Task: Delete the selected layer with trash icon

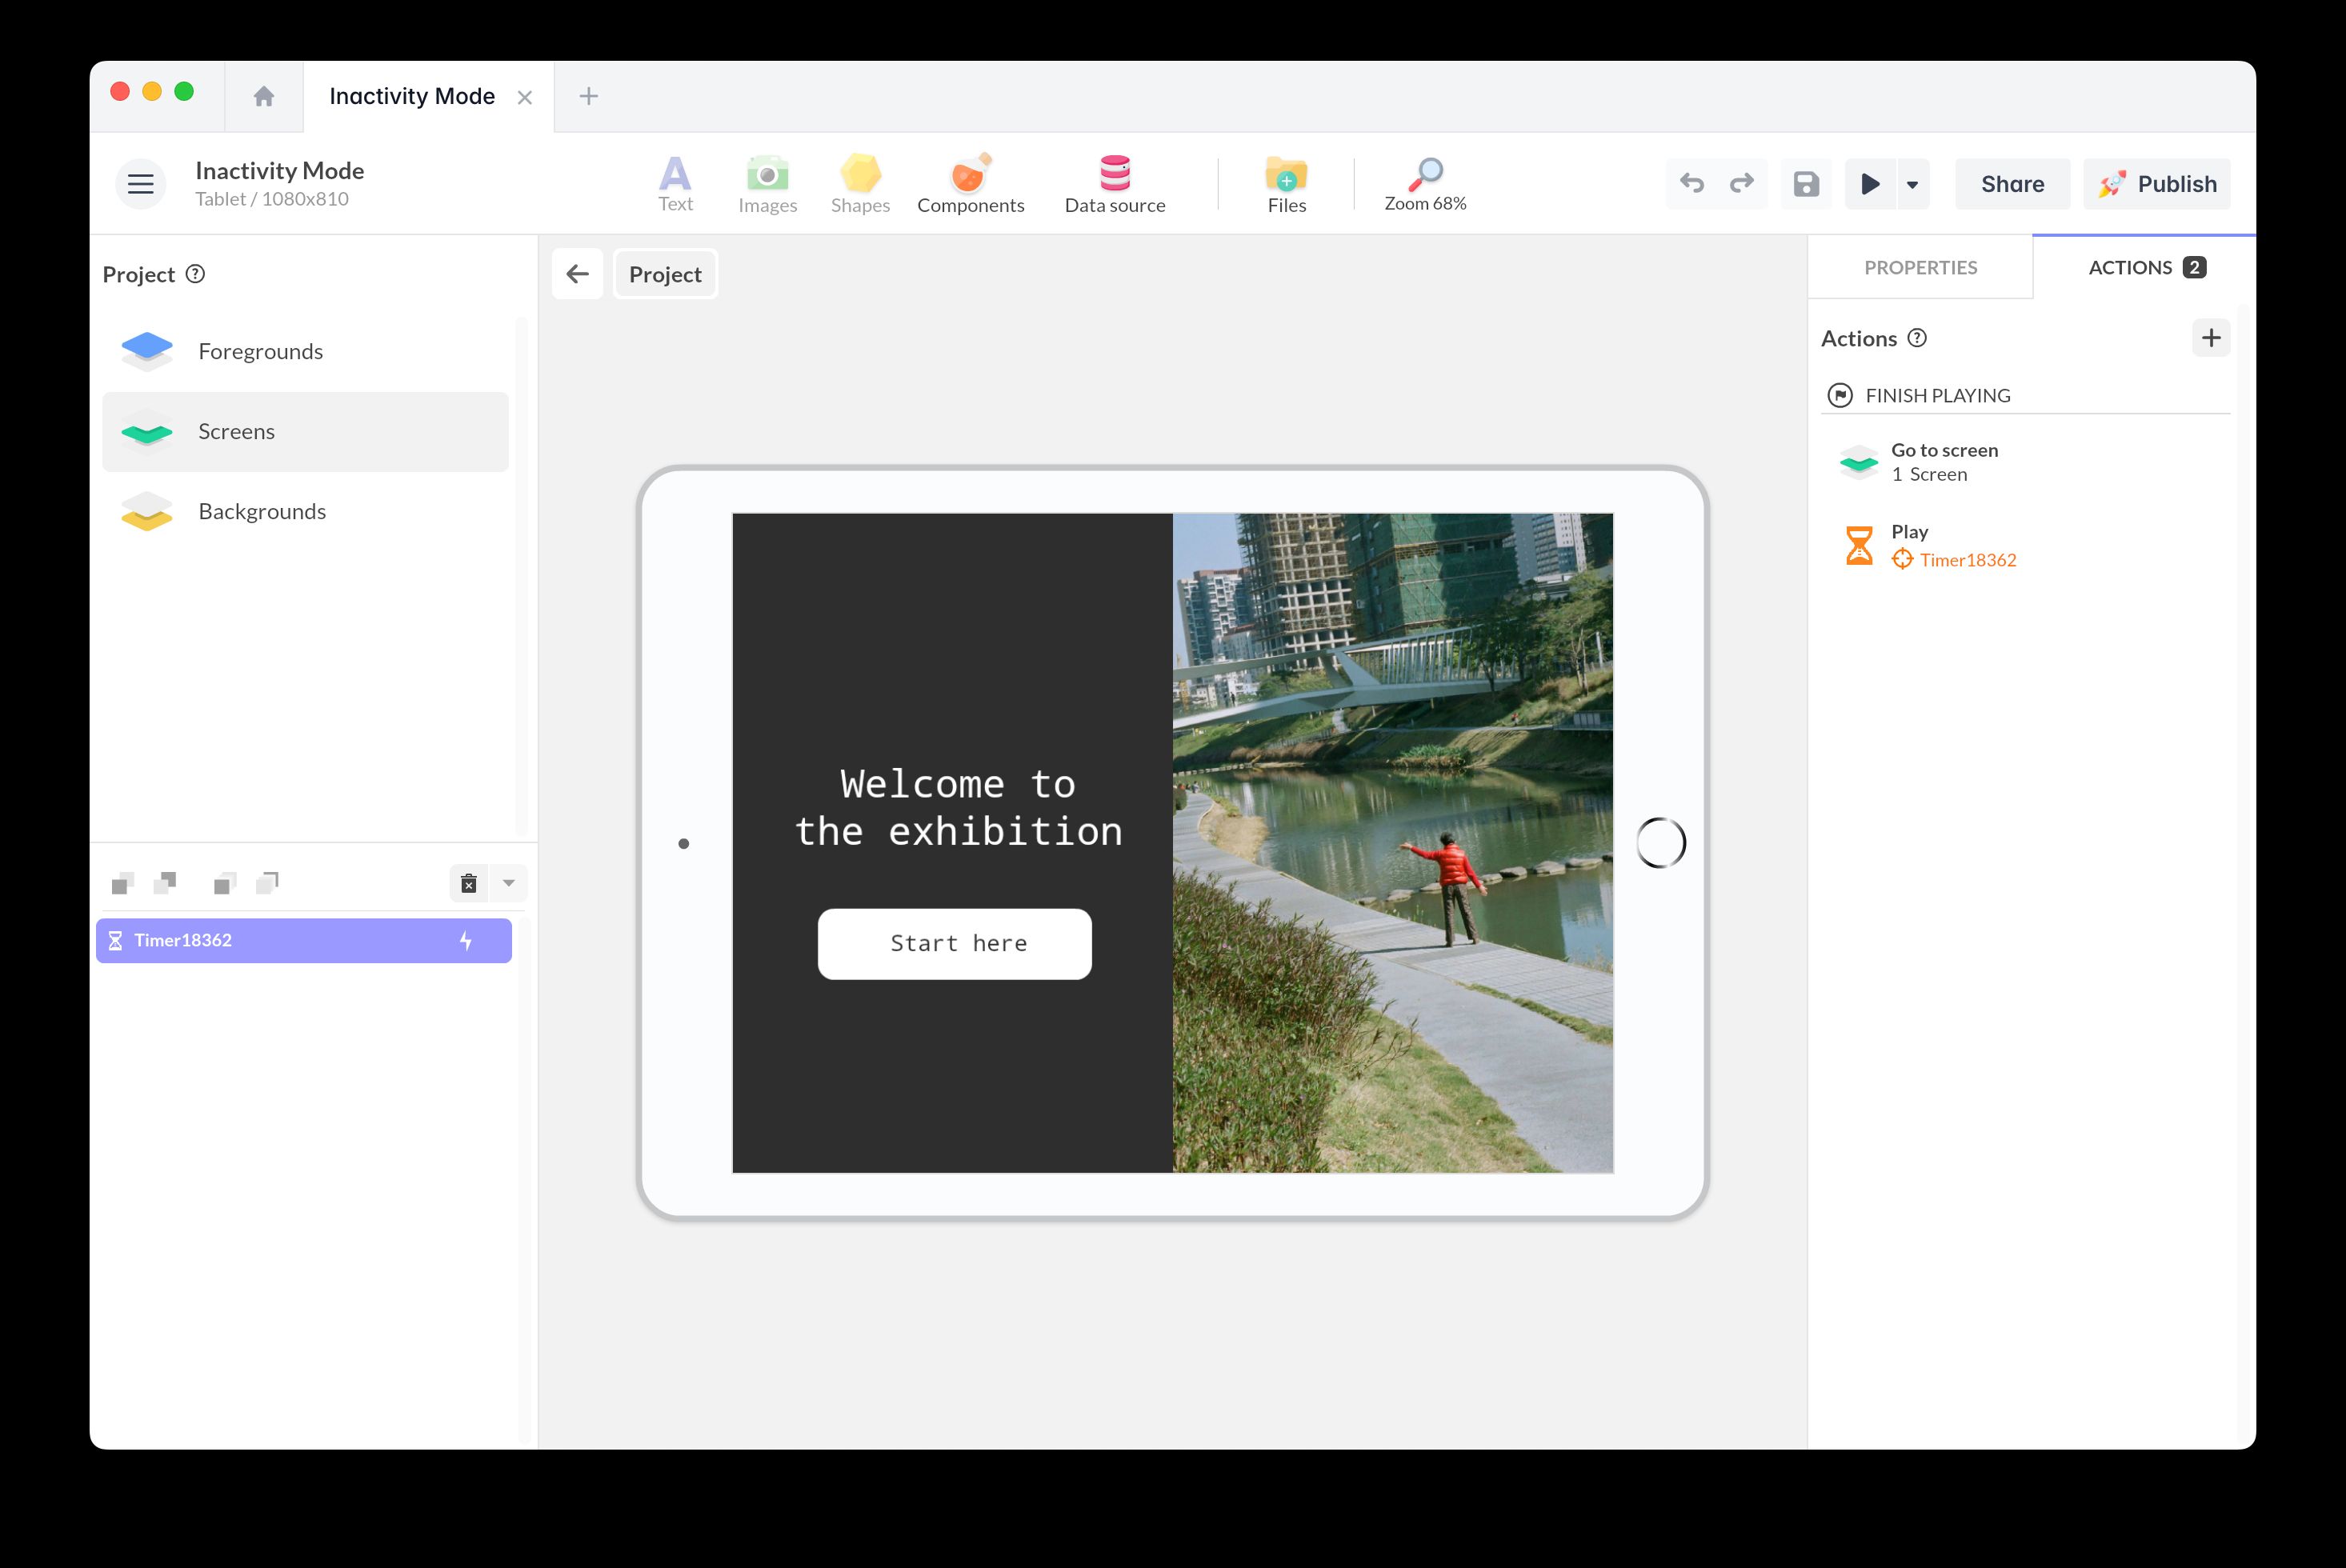Action: 468,883
